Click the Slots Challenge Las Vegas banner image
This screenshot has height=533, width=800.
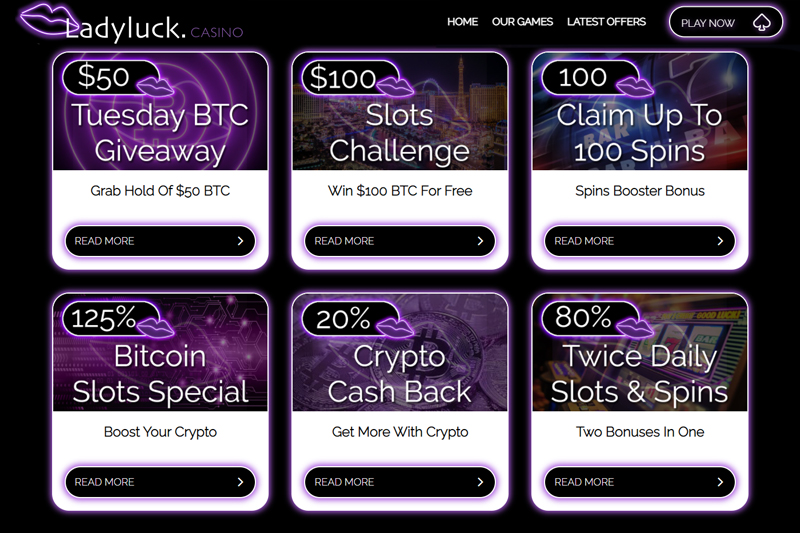point(400,112)
